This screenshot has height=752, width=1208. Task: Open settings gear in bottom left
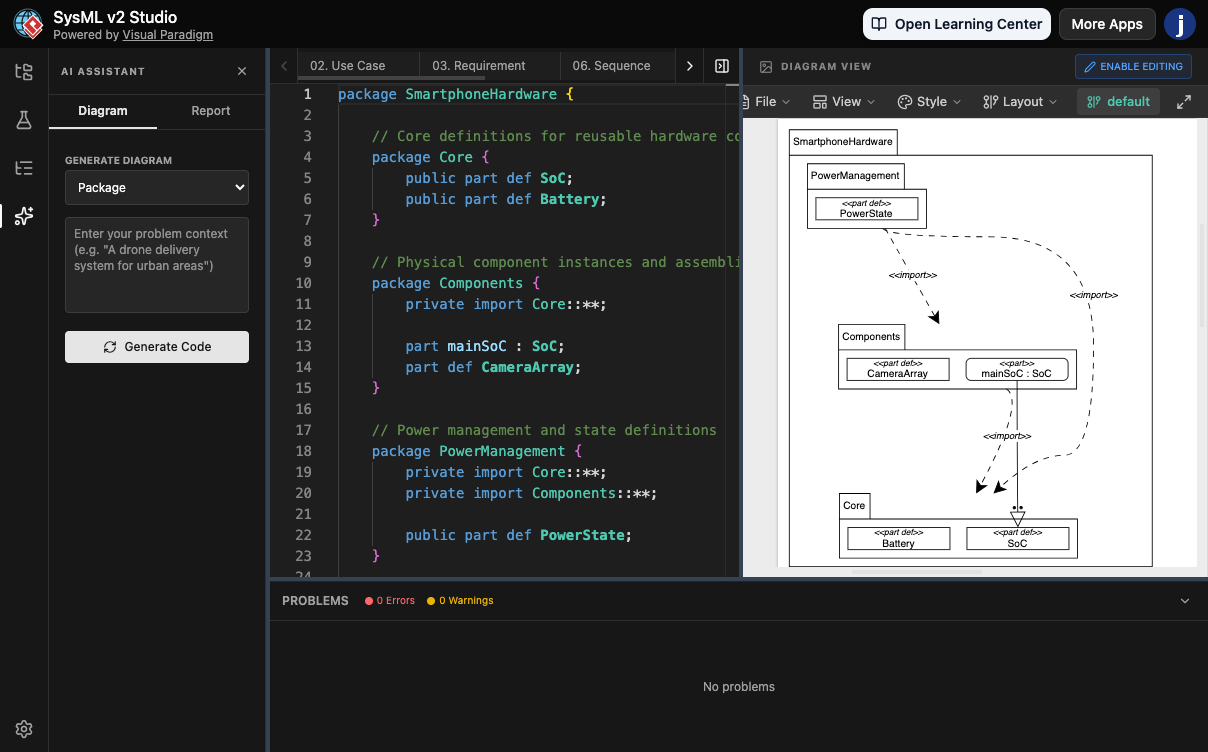(x=24, y=729)
